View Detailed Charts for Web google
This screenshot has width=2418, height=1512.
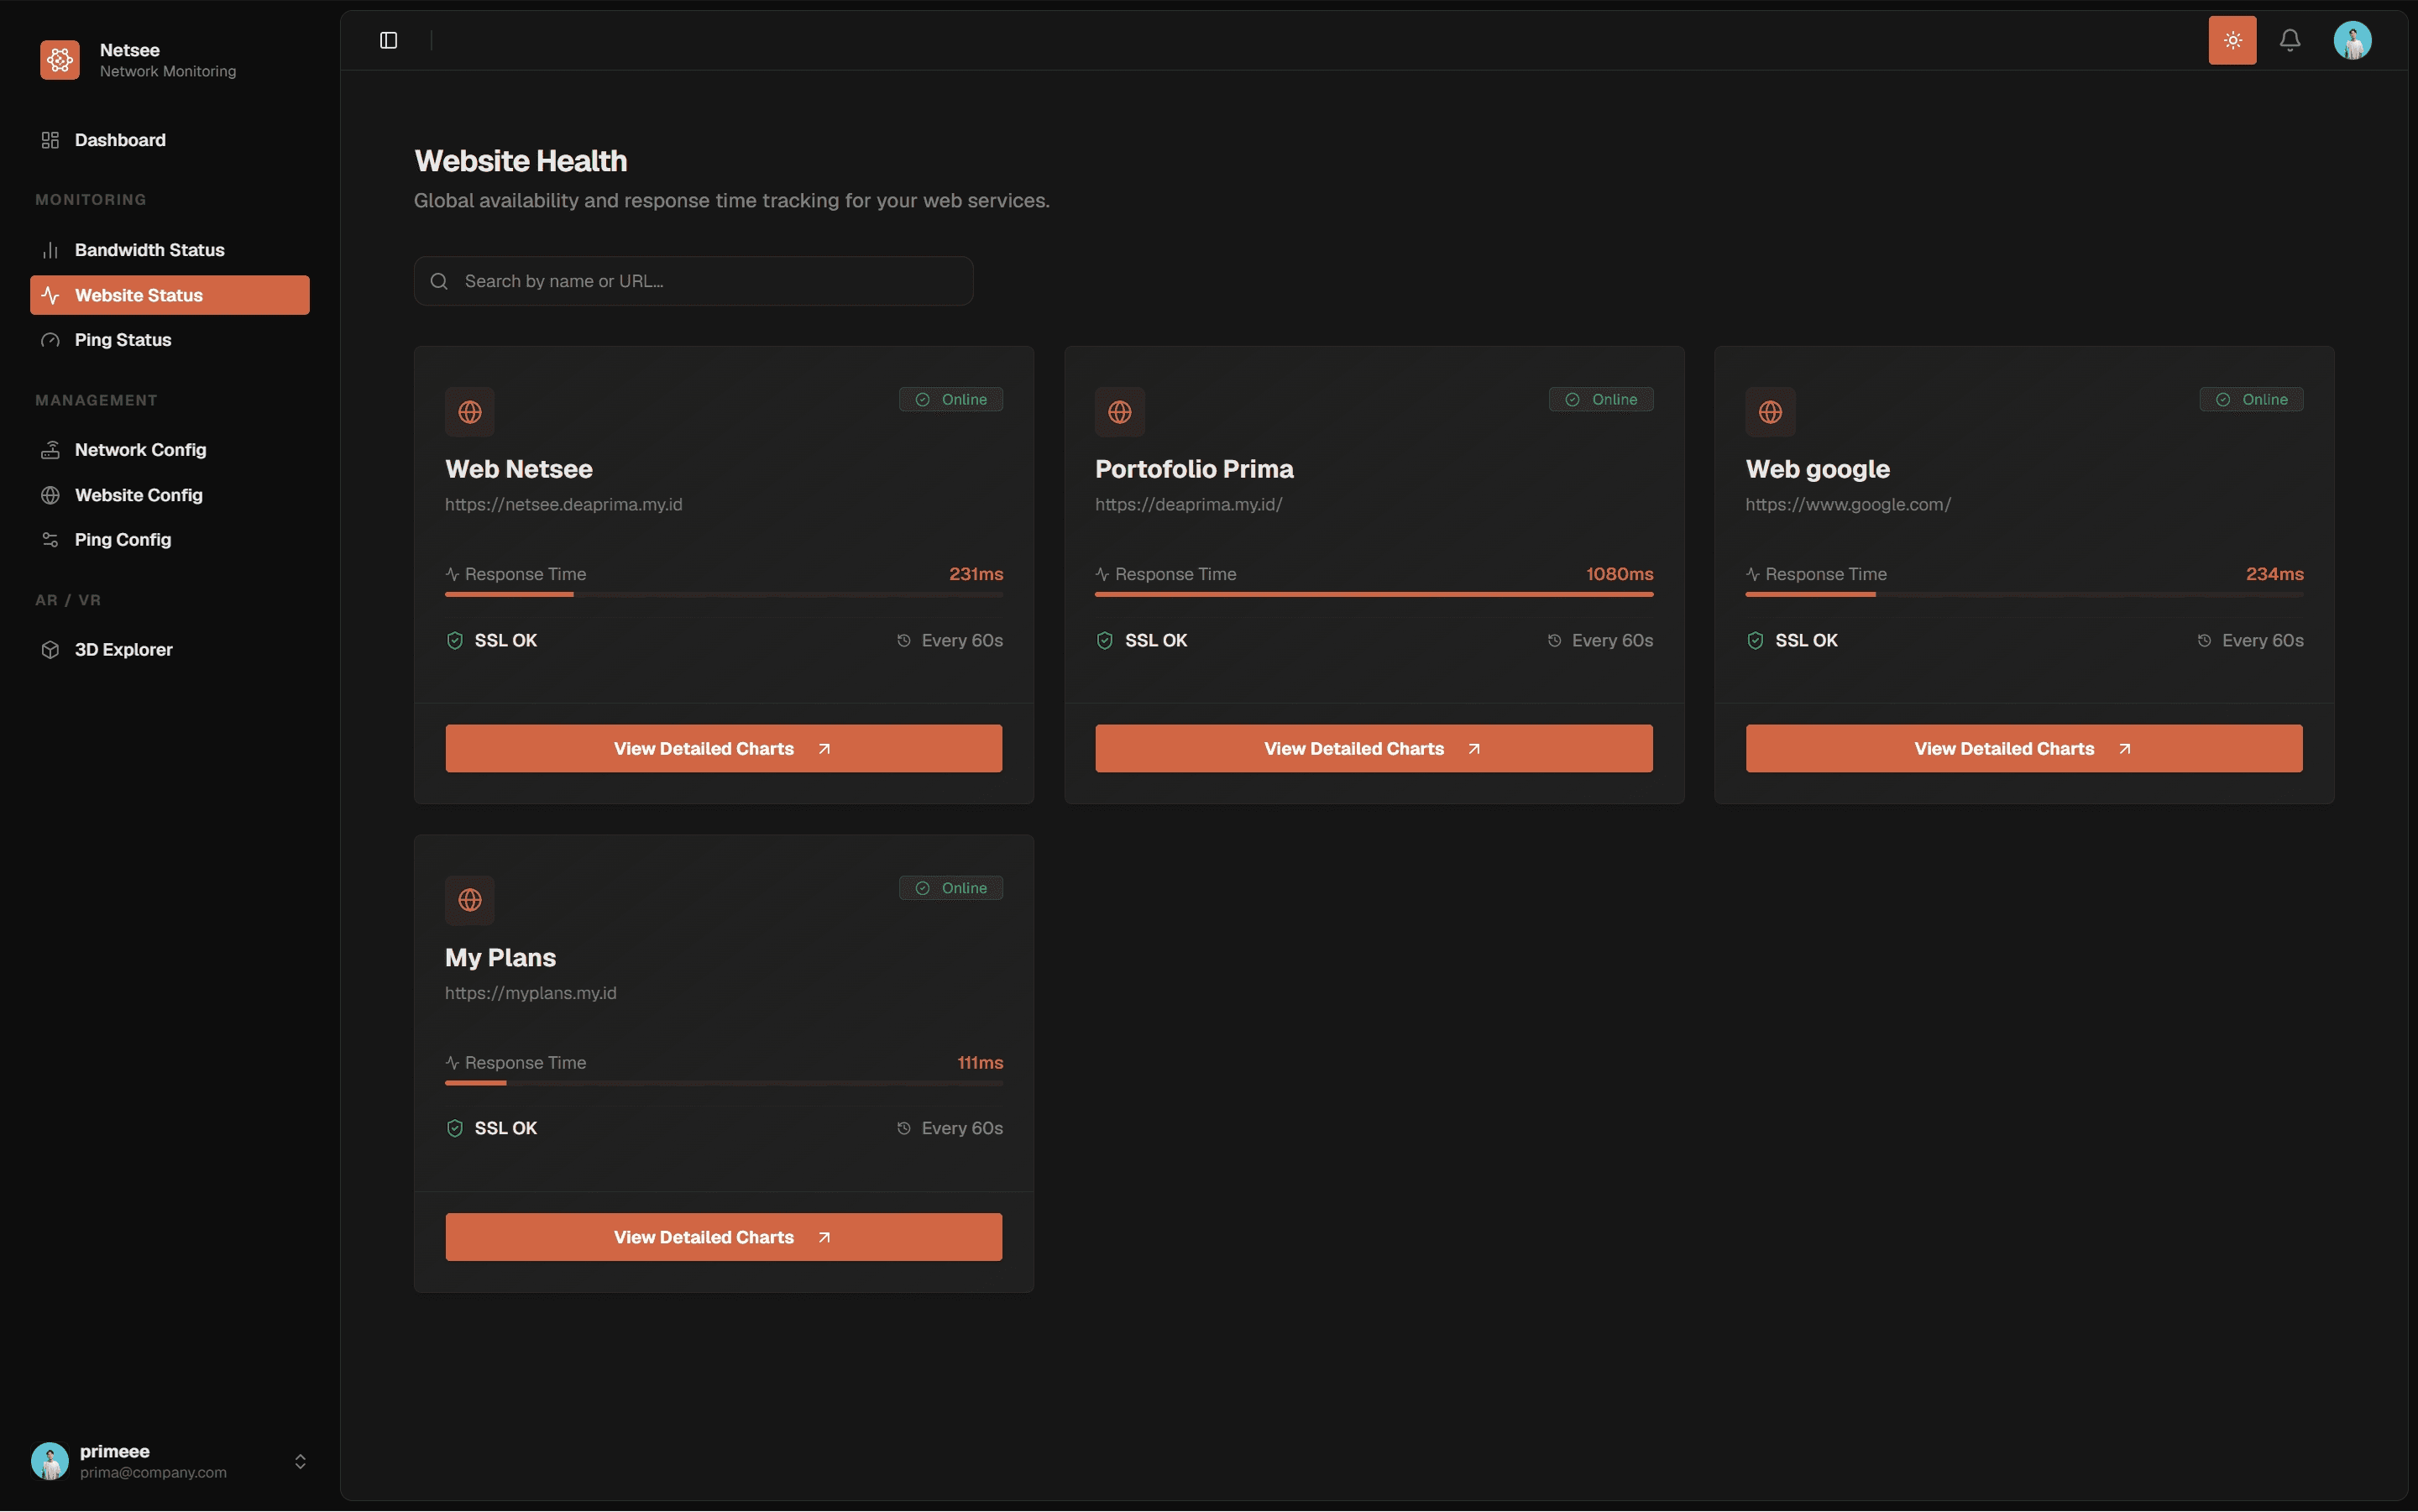[x=2024, y=748]
